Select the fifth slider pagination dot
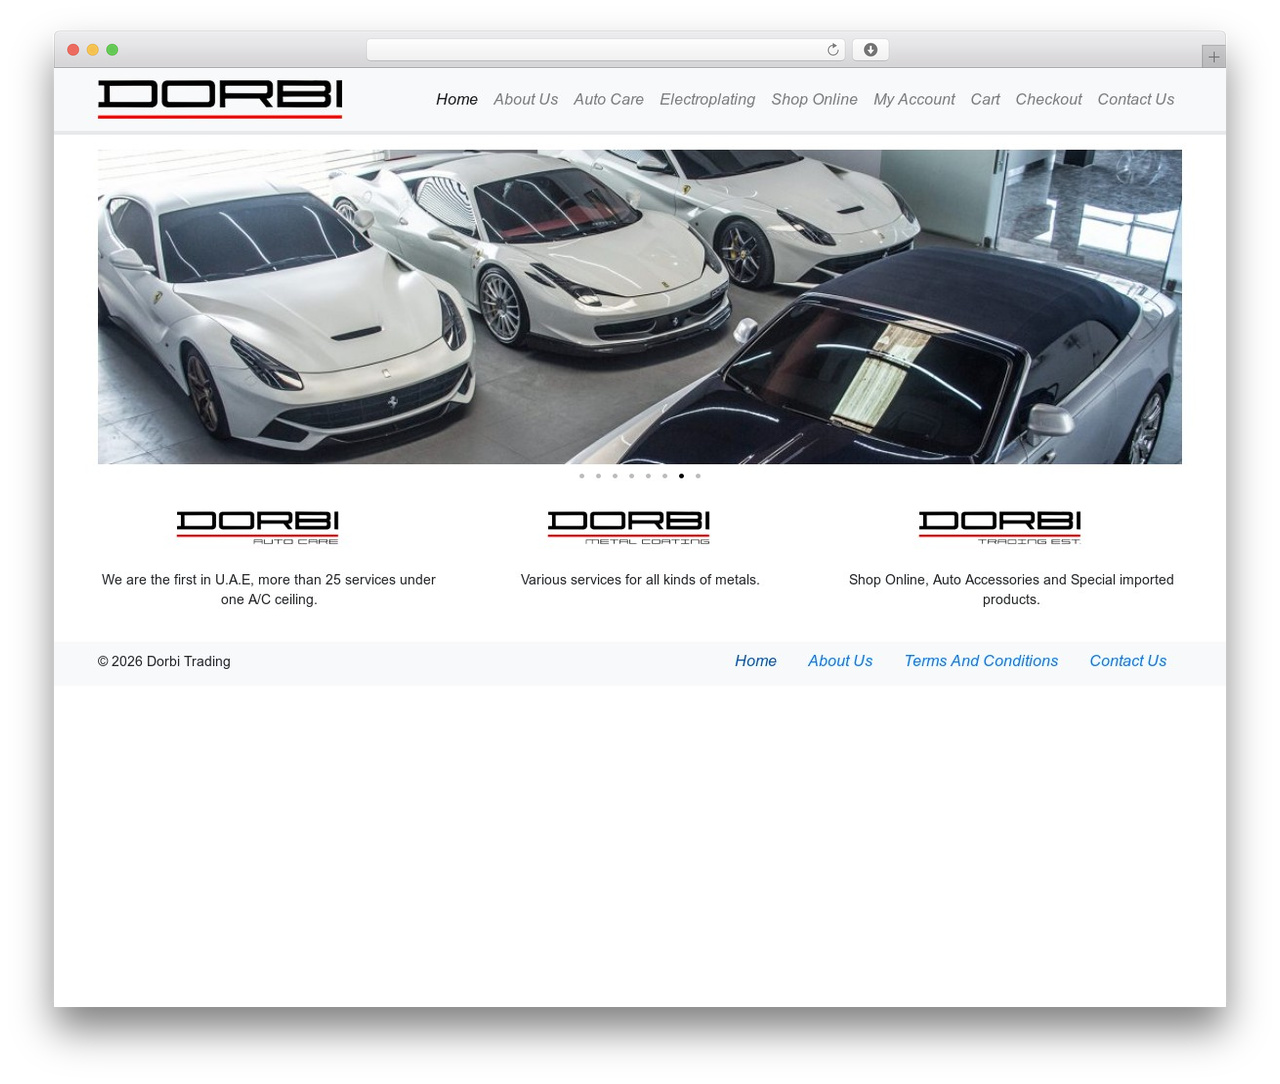 pyautogui.click(x=648, y=476)
